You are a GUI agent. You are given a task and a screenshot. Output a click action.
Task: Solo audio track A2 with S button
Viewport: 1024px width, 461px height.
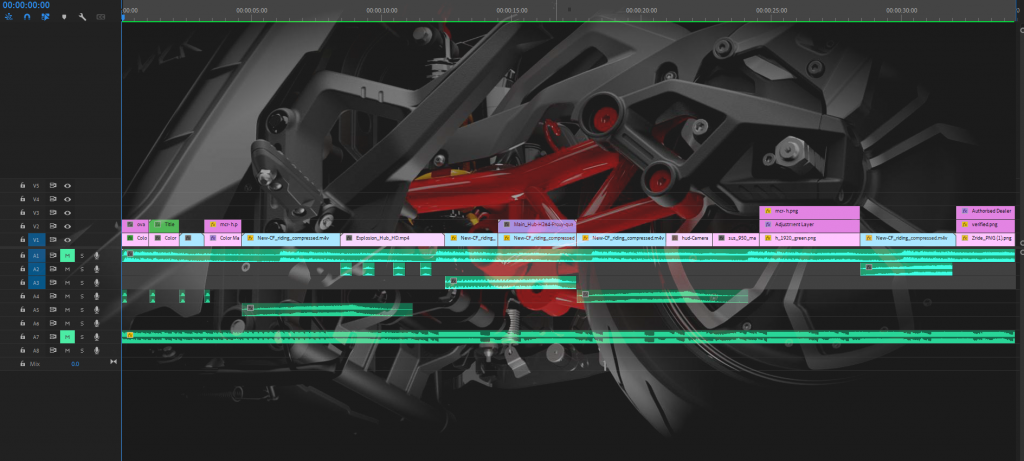tap(82, 270)
